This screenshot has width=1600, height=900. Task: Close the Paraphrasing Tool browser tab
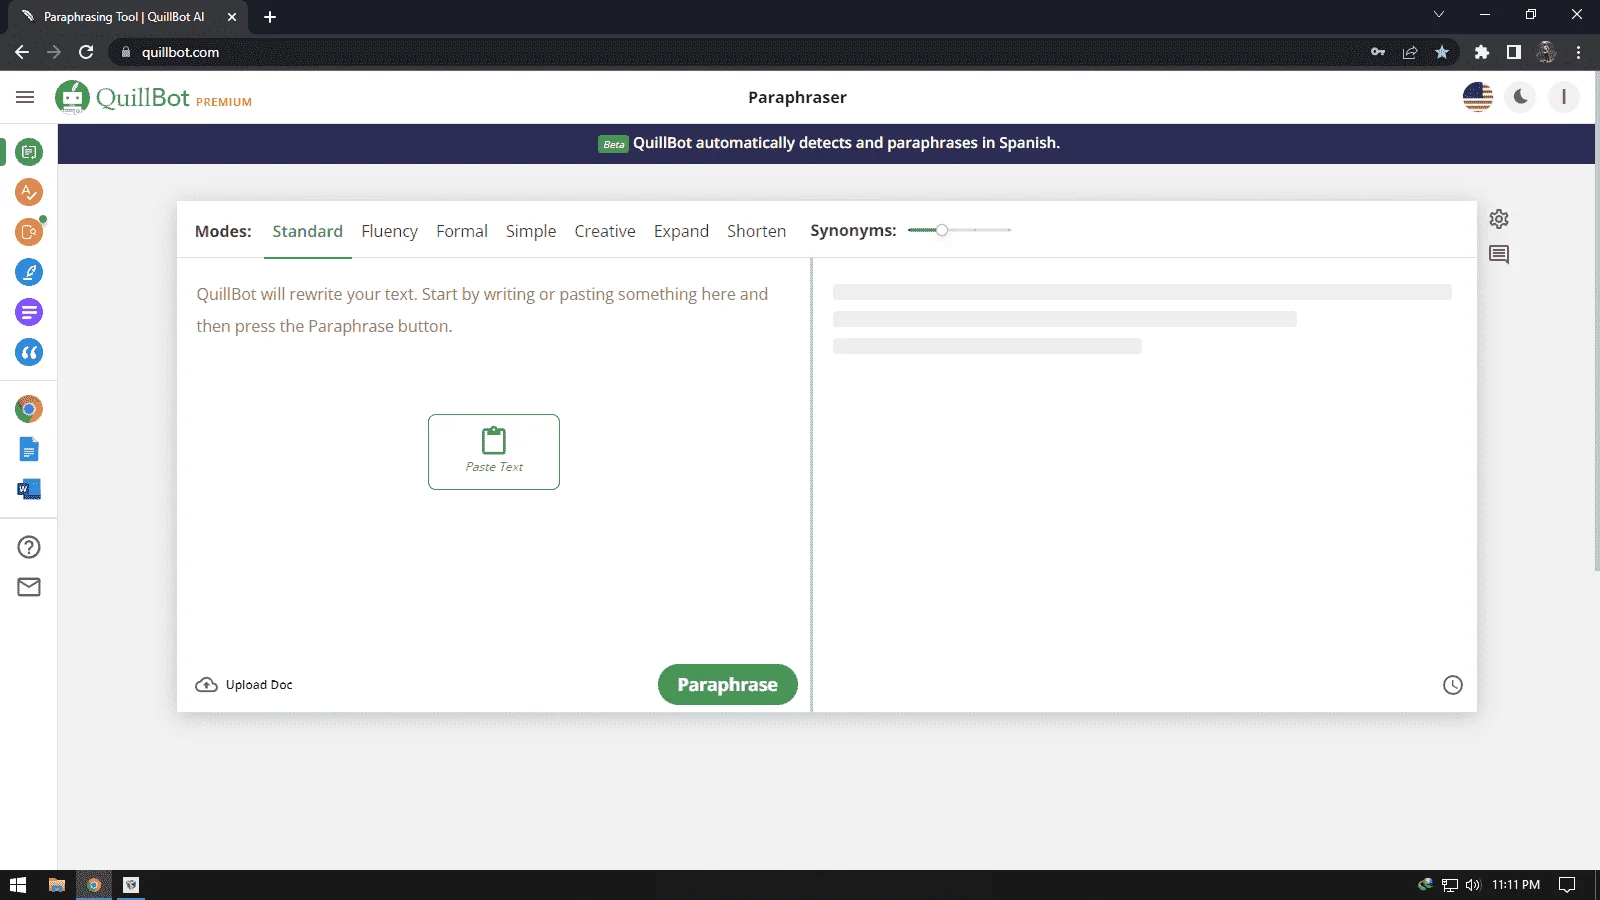232,17
